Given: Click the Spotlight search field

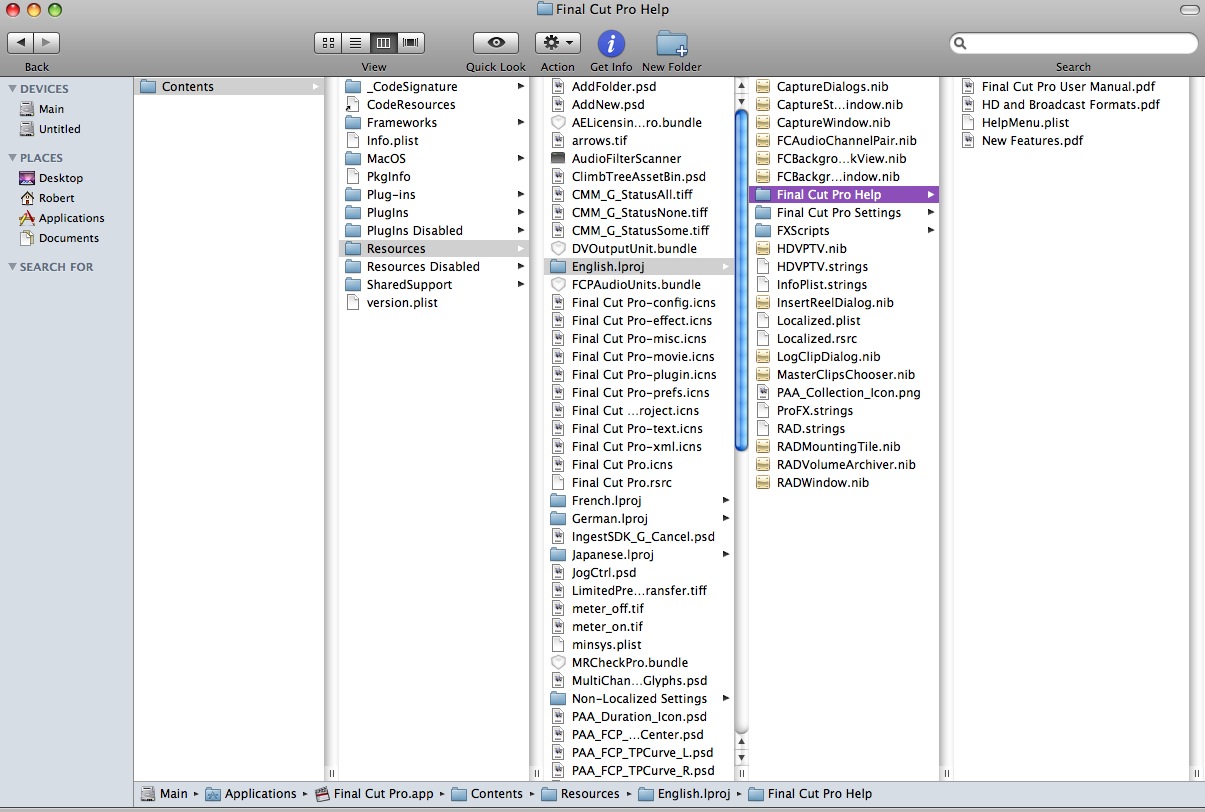Looking at the screenshot, I should [1073, 43].
